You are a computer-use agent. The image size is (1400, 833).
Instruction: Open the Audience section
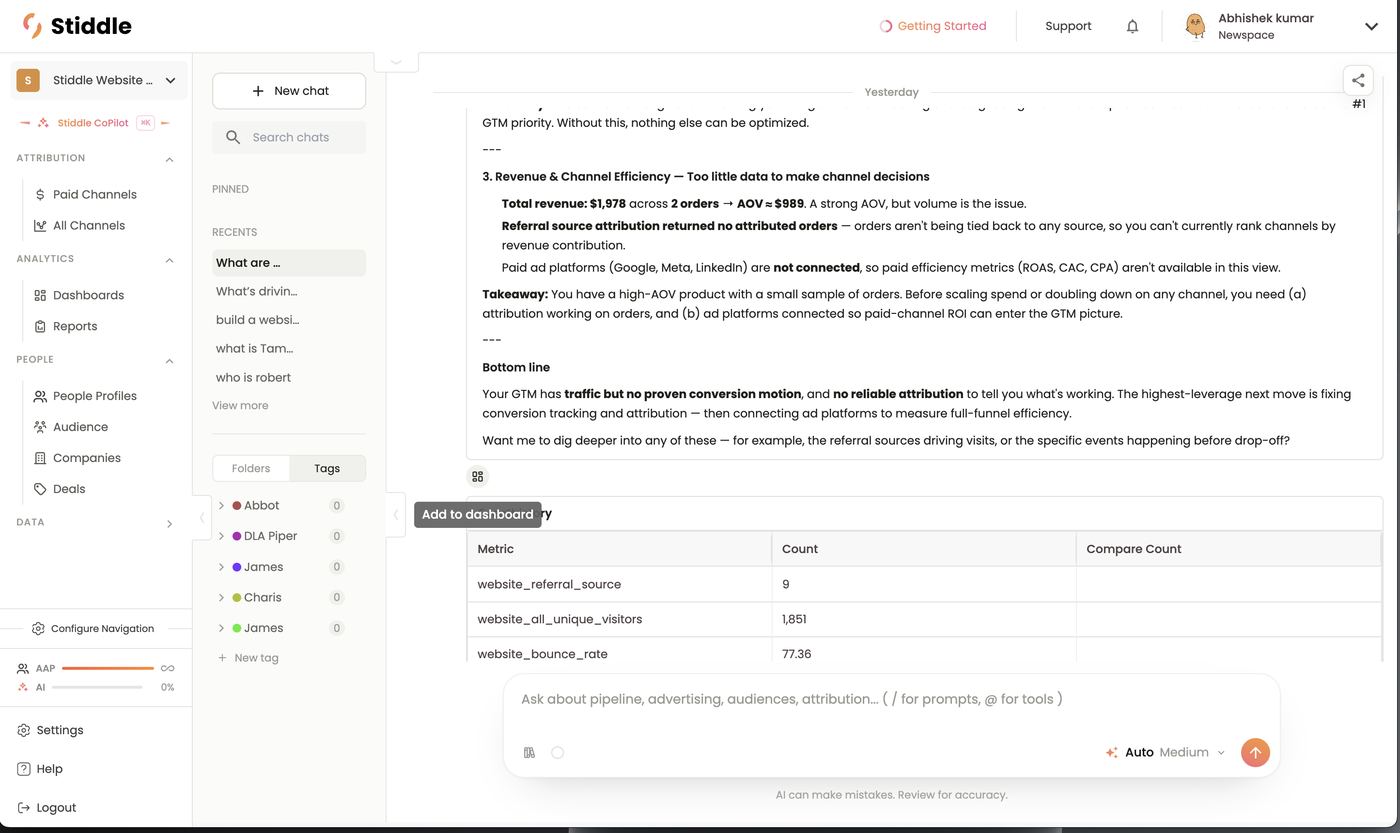click(80, 427)
